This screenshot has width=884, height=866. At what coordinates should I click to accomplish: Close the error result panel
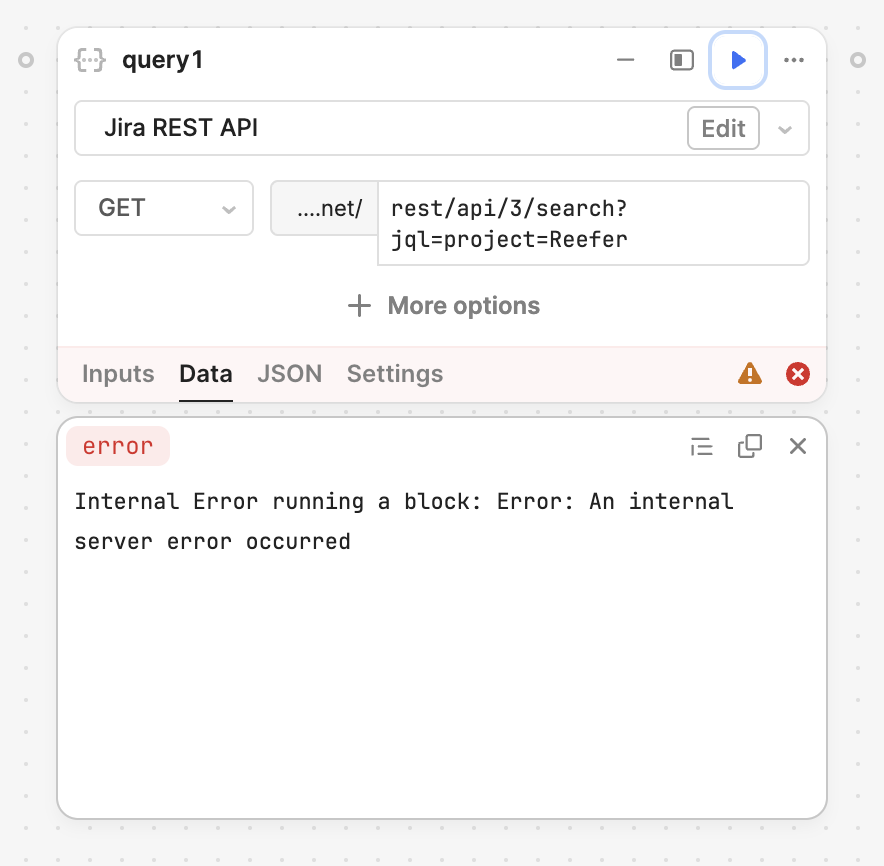click(798, 446)
